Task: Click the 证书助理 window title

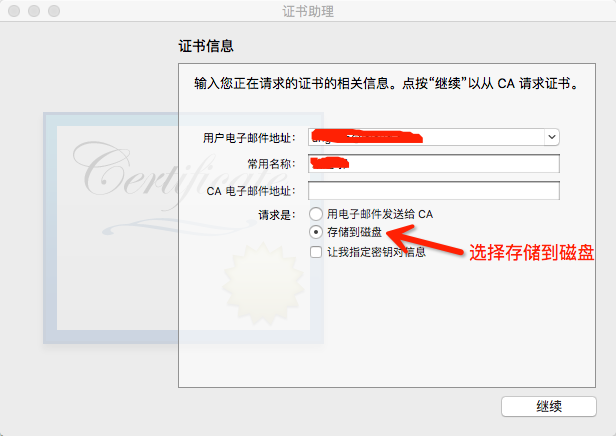Action: (x=308, y=11)
